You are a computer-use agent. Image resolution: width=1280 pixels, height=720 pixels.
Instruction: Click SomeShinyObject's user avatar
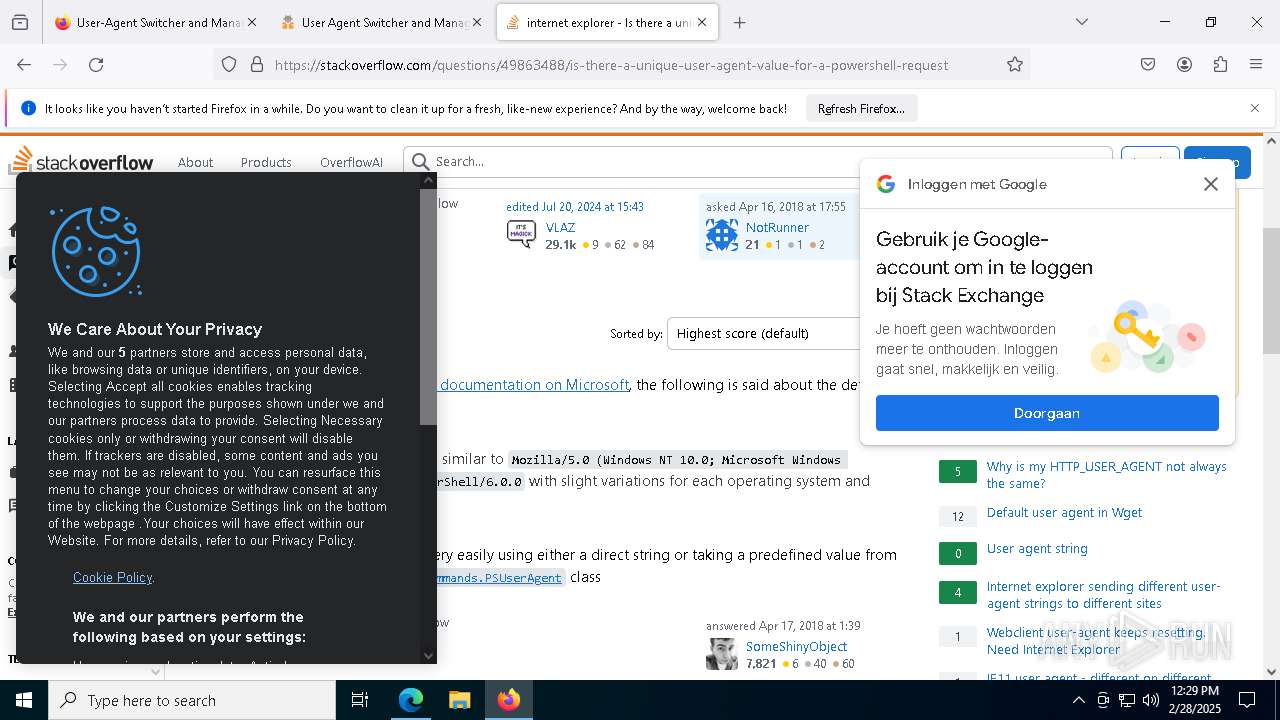721,653
